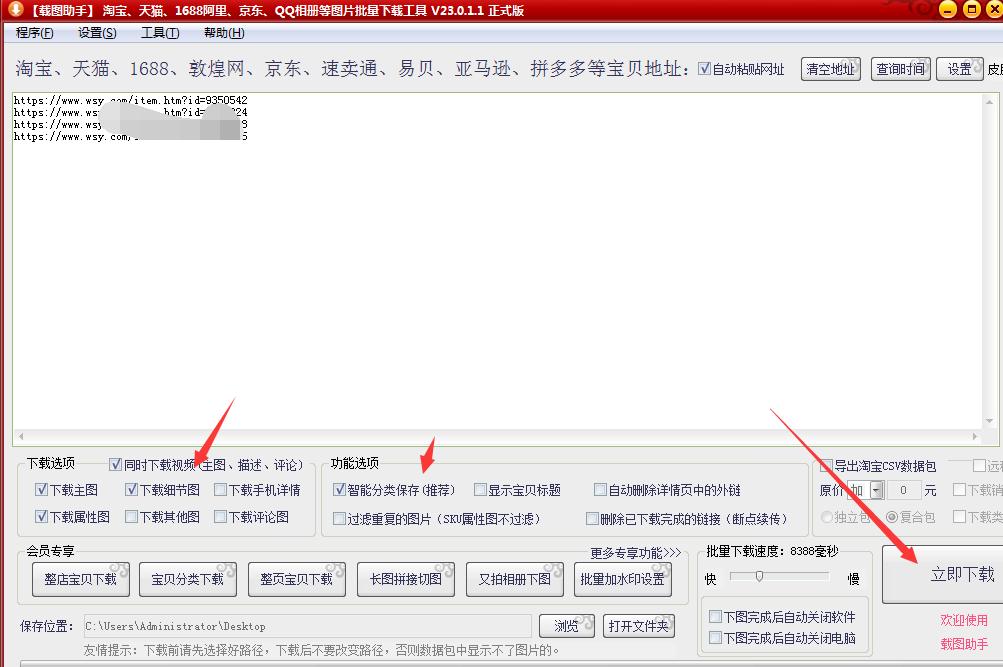Viewport: 1003px width, 667px height.
Task: Click the 长图拼接切图 button
Action: 405,578
